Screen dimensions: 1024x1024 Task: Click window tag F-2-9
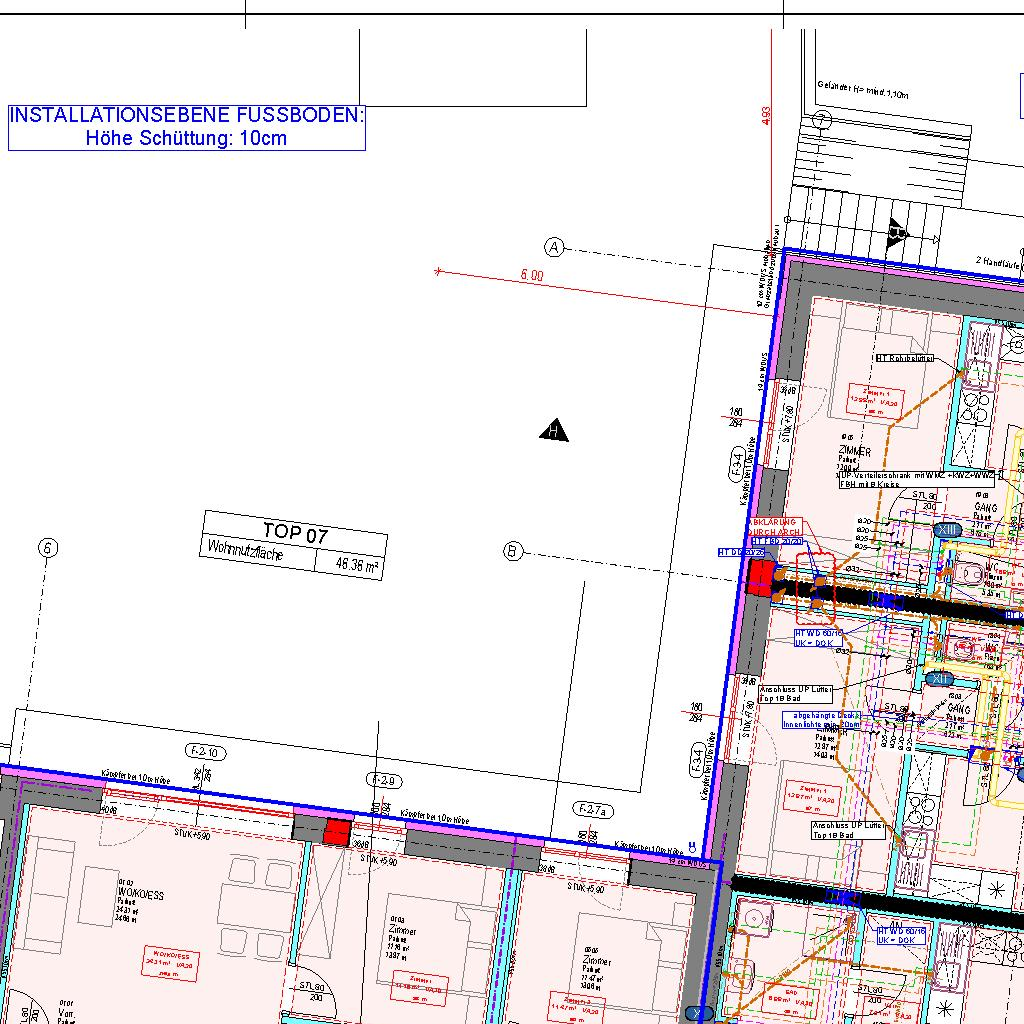coord(386,780)
